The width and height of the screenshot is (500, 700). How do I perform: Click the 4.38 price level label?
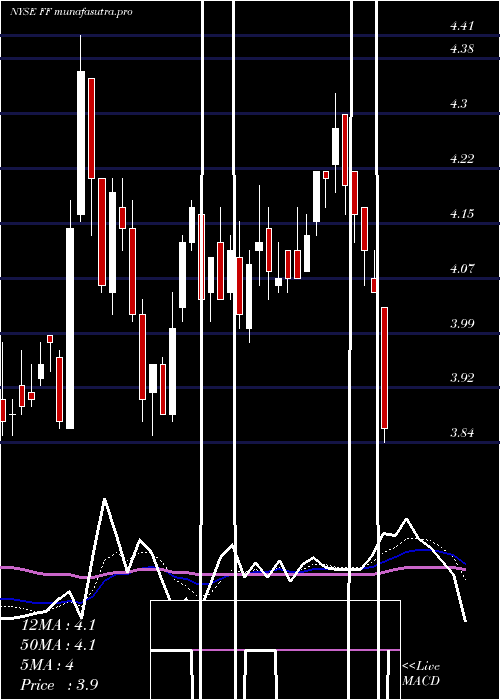pos(462,49)
